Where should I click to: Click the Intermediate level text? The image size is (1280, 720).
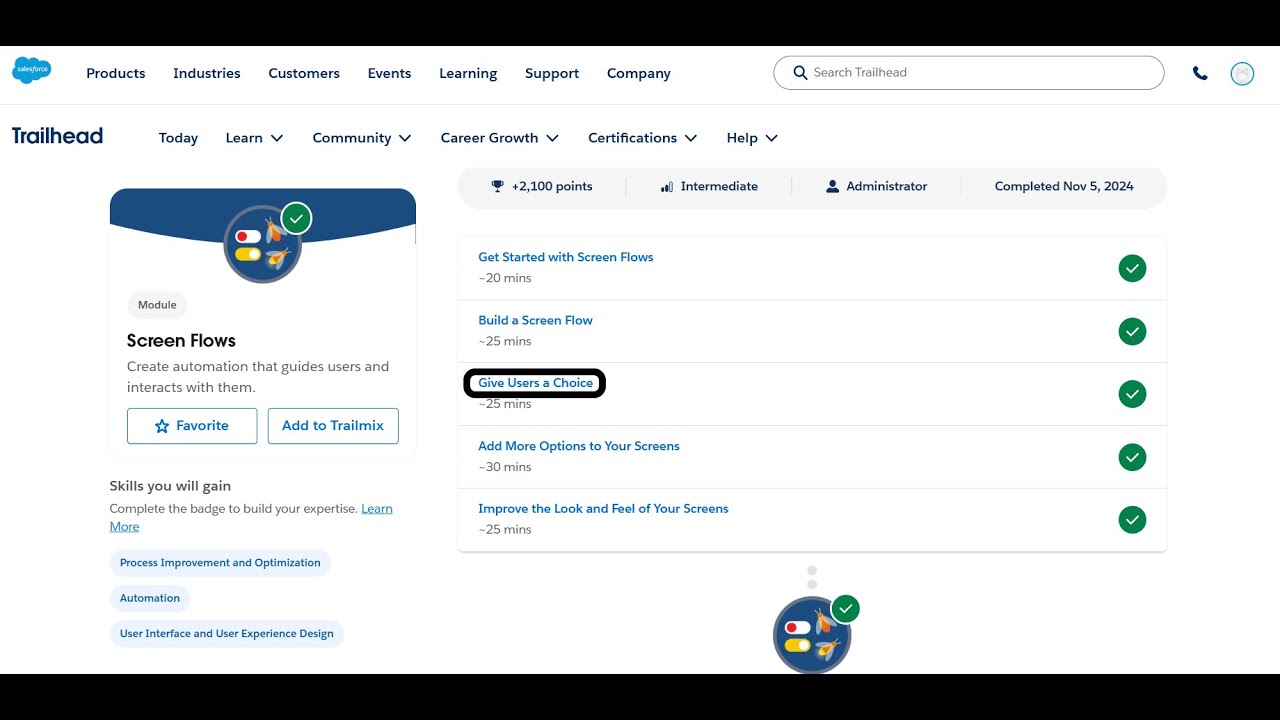719,186
